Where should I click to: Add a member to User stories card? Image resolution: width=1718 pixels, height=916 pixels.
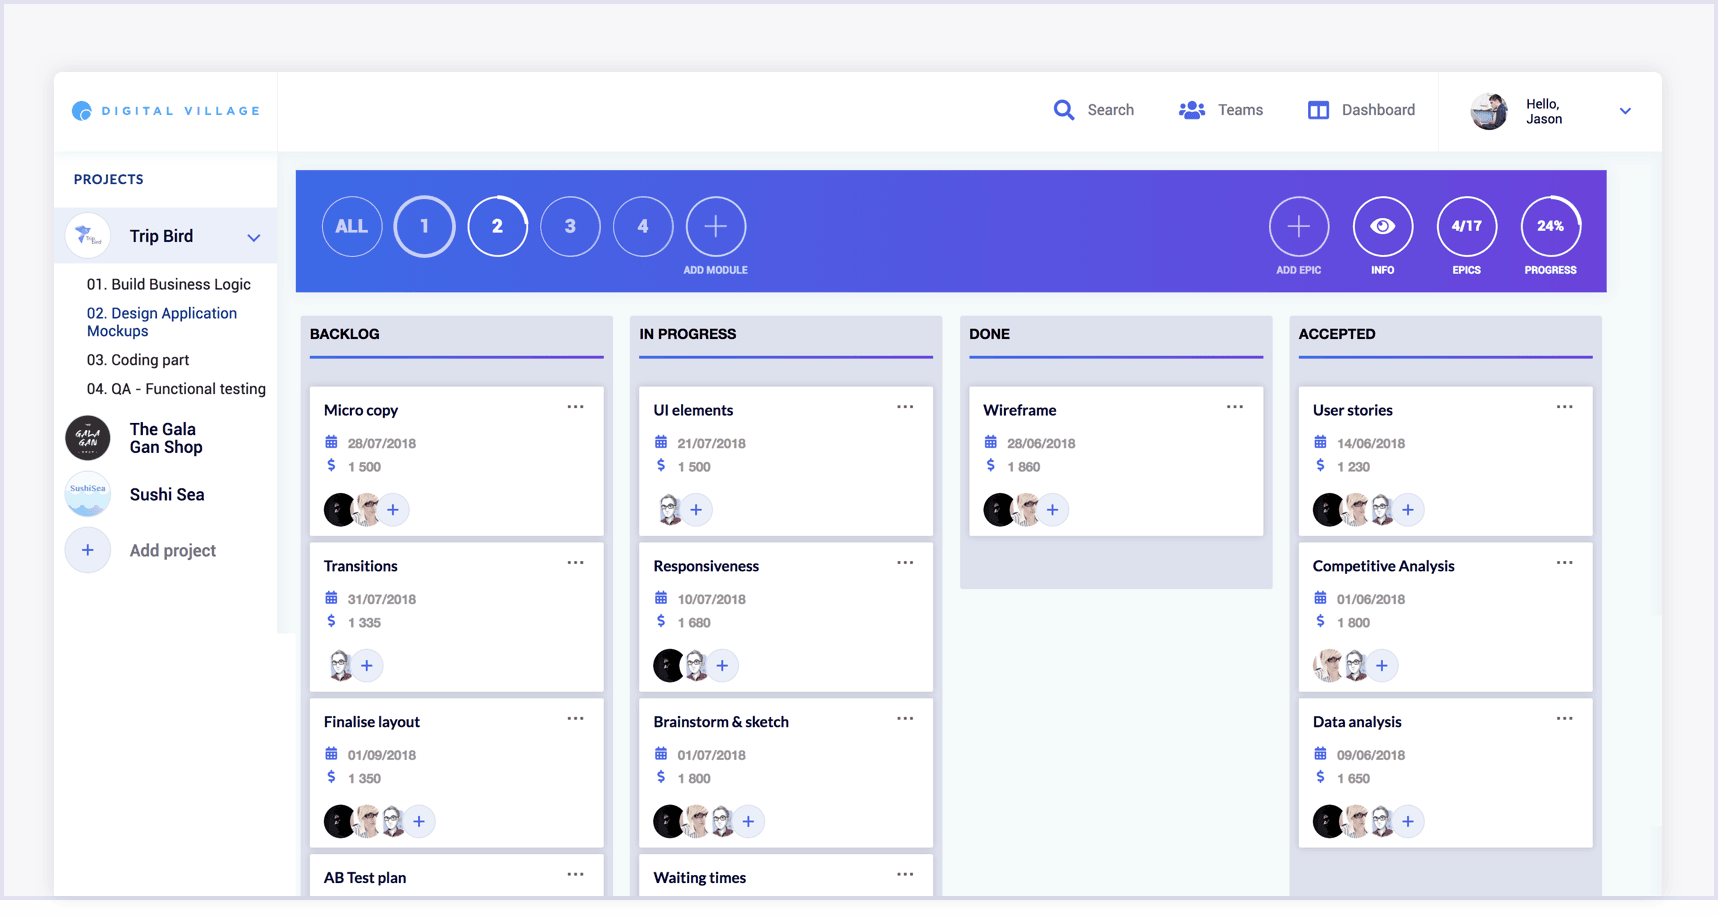click(x=1408, y=510)
